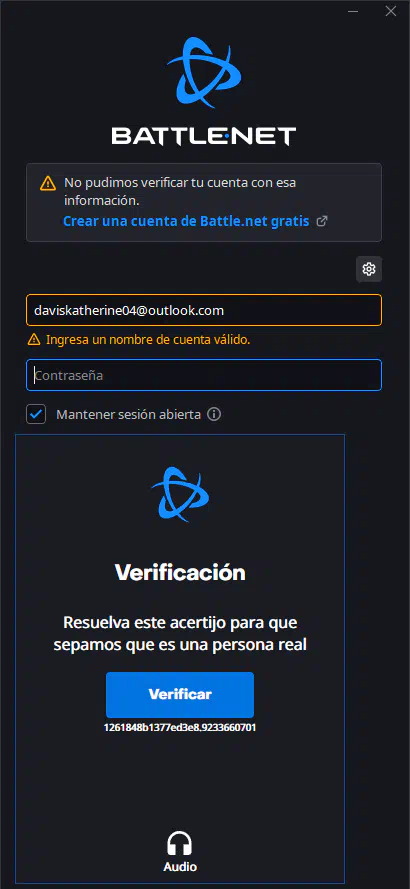Click the orange warning icon under the email field
The width and height of the screenshot is (410, 889).
tap(34, 340)
